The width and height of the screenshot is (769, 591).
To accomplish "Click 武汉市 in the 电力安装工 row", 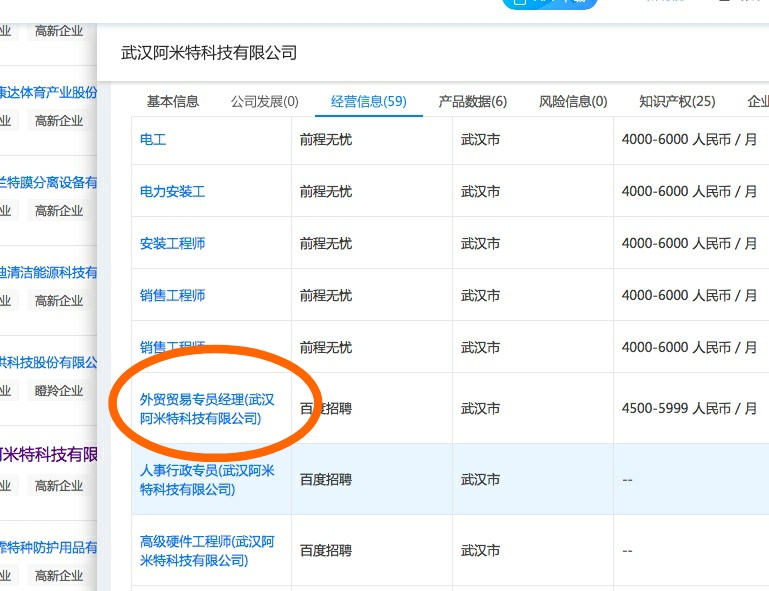I will coord(480,191).
